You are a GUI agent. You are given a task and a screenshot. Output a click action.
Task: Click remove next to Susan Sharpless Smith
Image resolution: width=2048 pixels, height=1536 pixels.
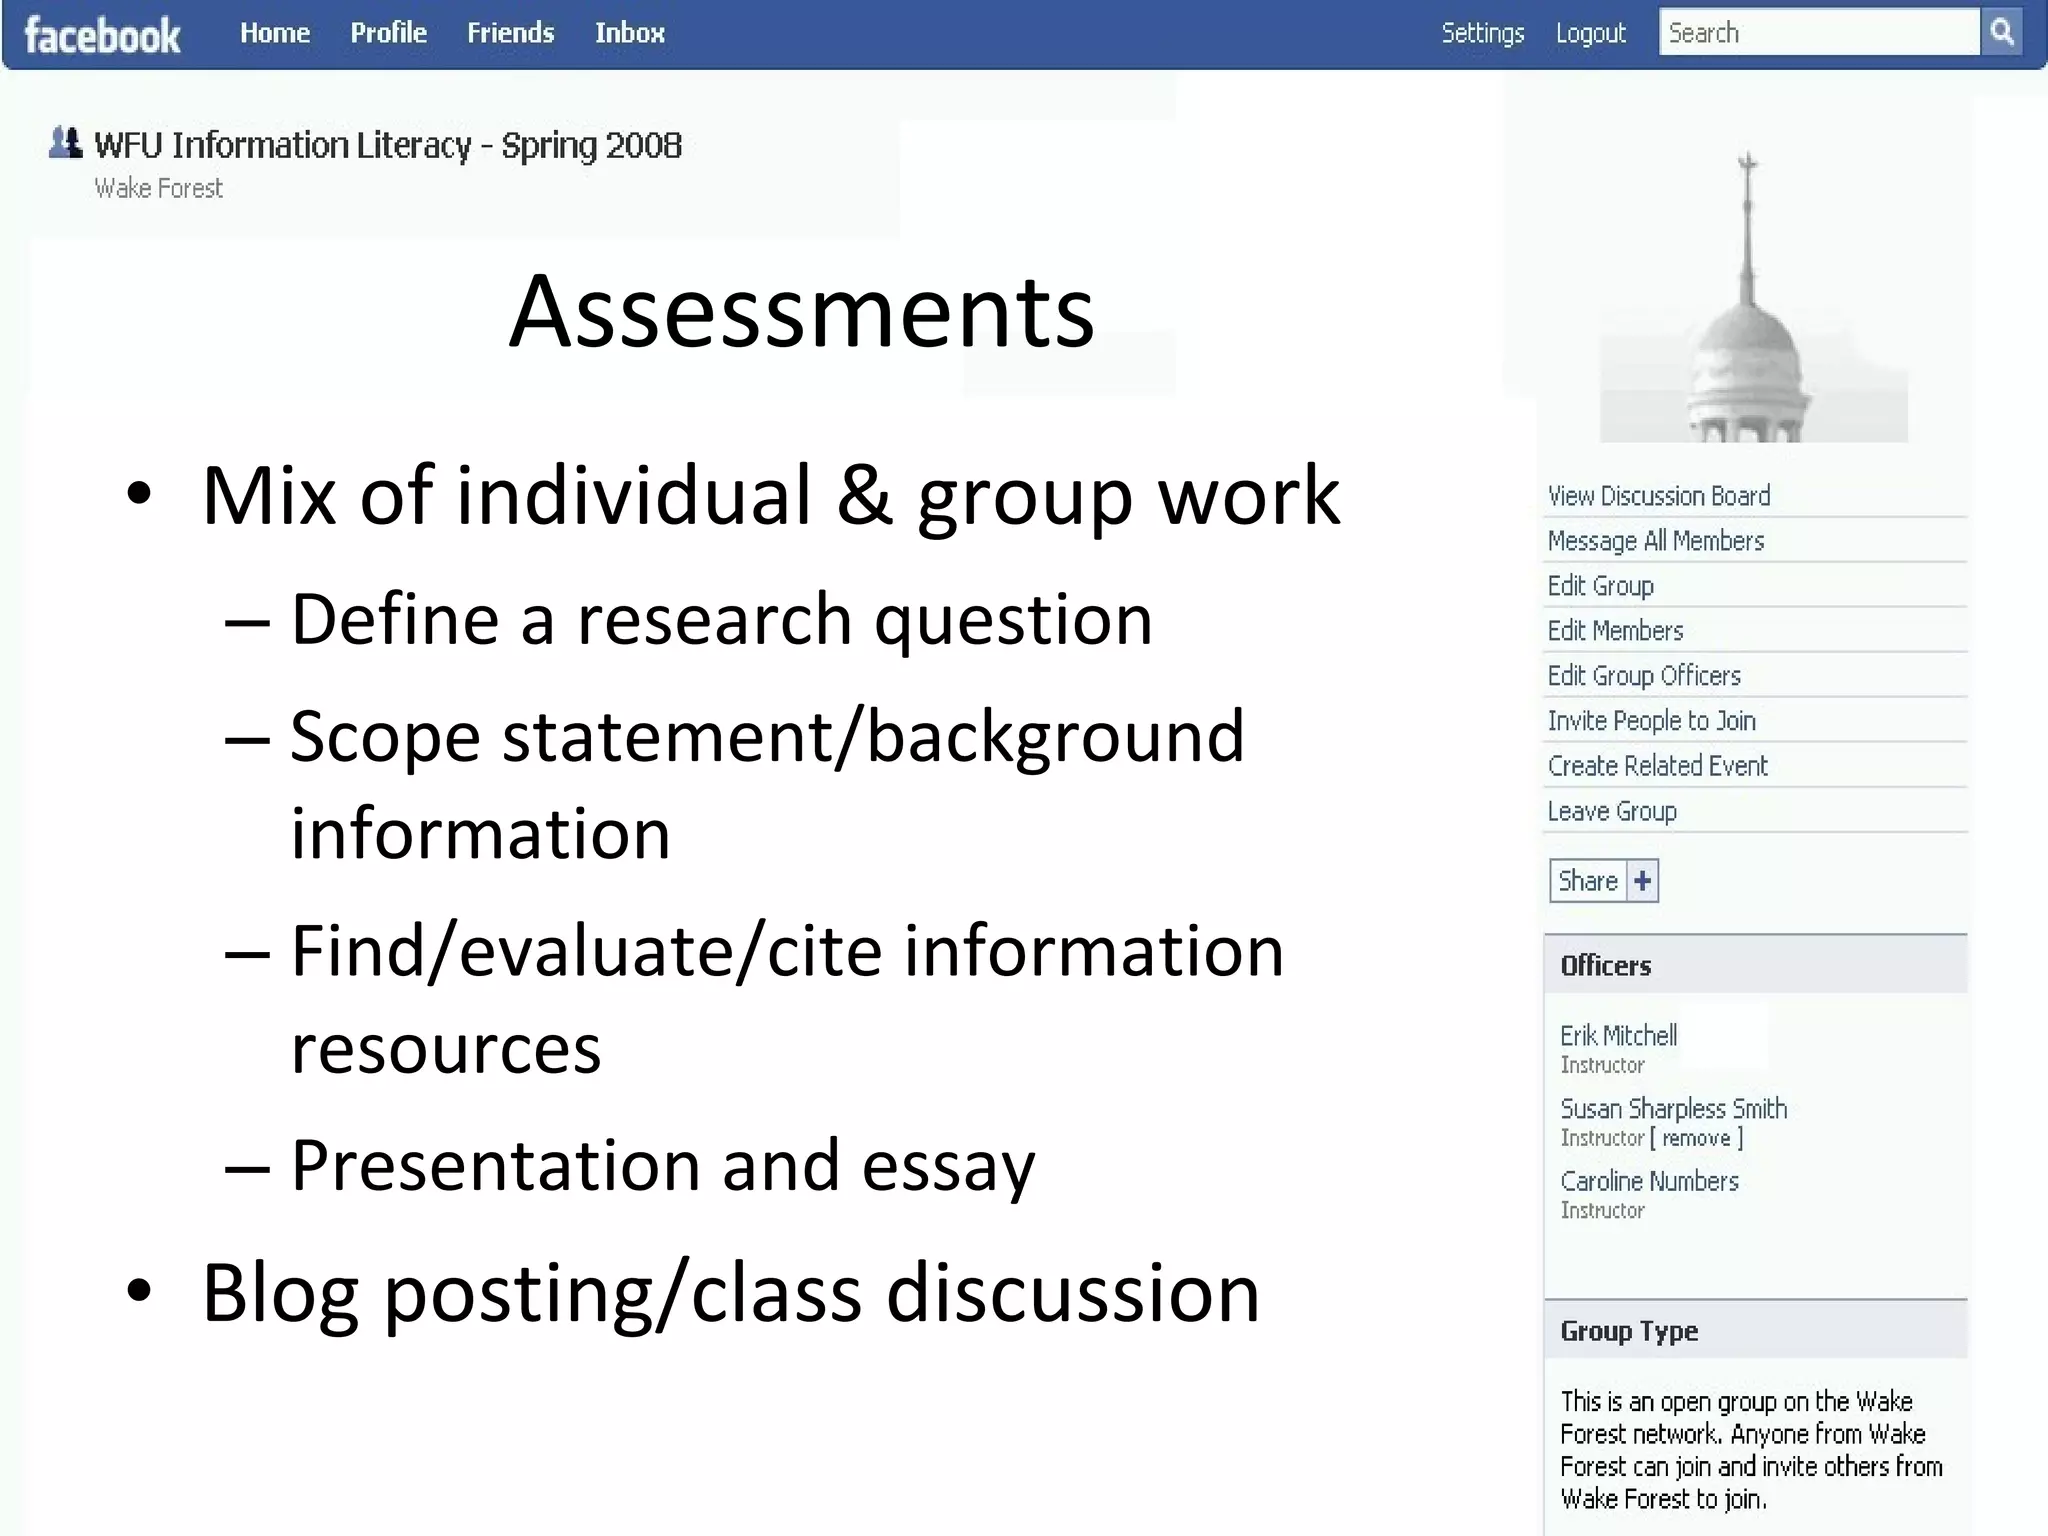(x=1696, y=1138)
